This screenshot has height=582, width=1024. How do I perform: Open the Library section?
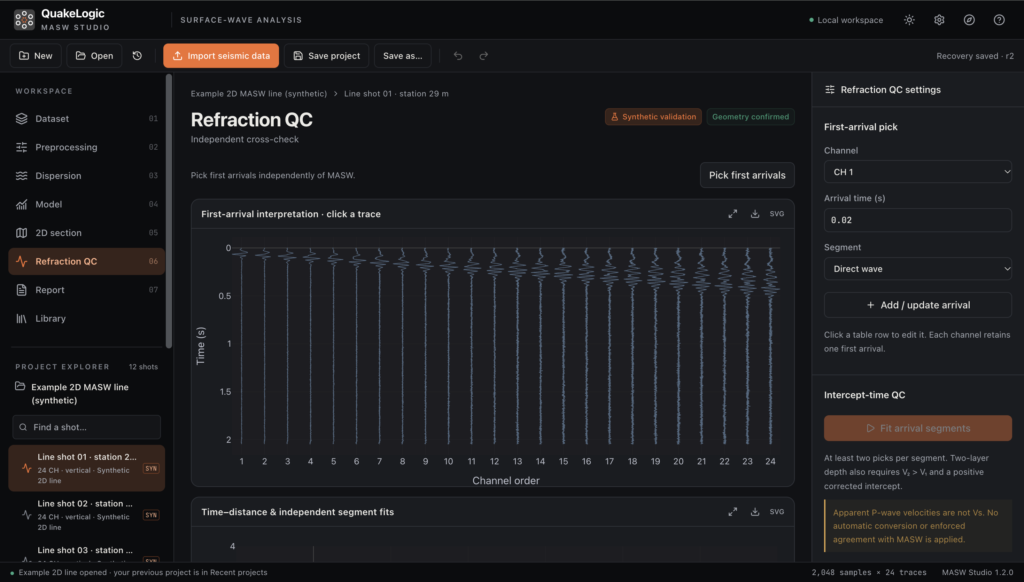87,319
